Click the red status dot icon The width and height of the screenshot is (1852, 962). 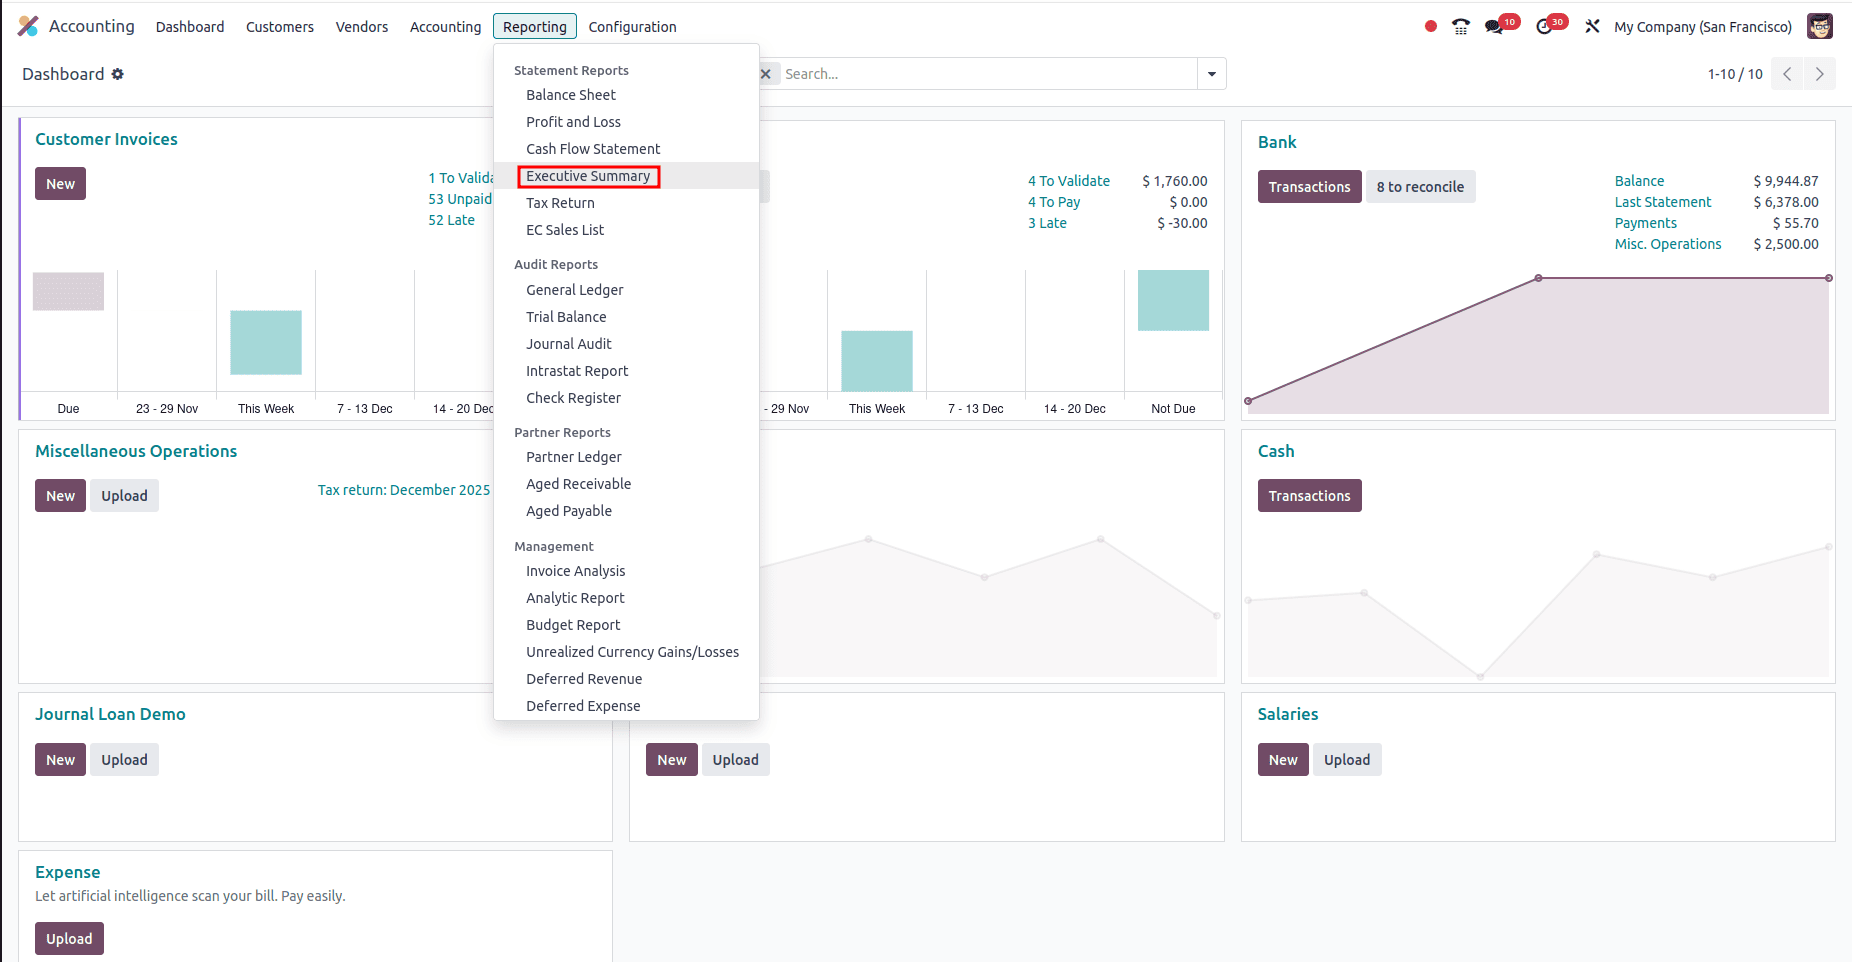(1429, 25)
